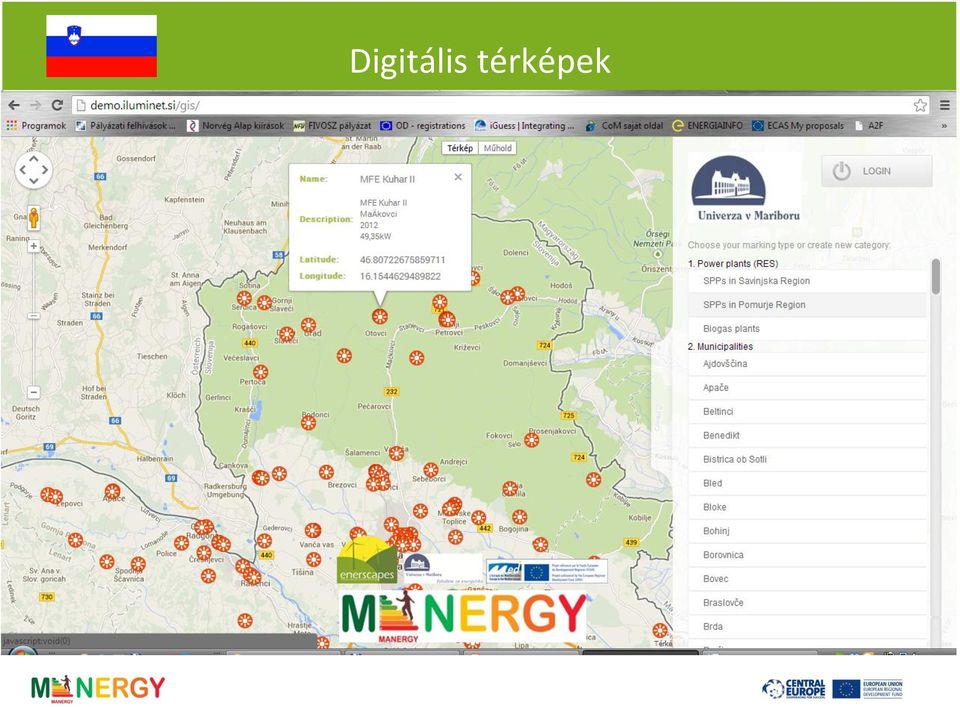Select Benedikt municipality
This screenshot has height=707, width=960.
807,435
